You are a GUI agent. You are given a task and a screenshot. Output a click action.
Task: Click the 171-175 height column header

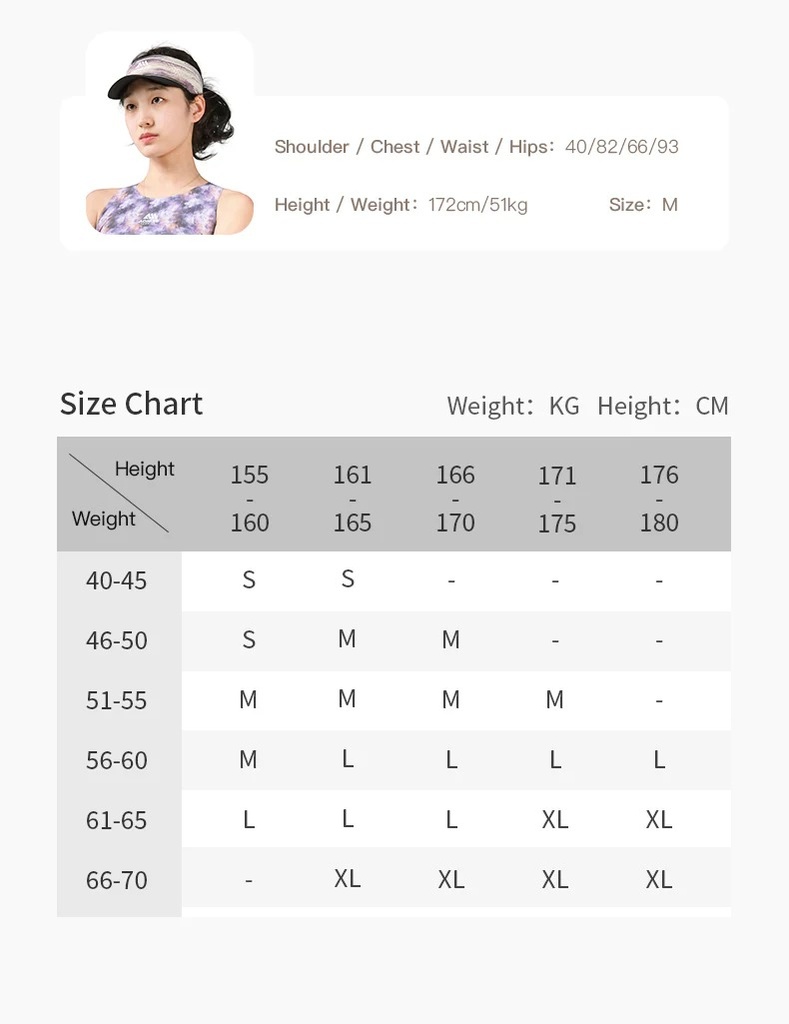(x=557, y=497)
